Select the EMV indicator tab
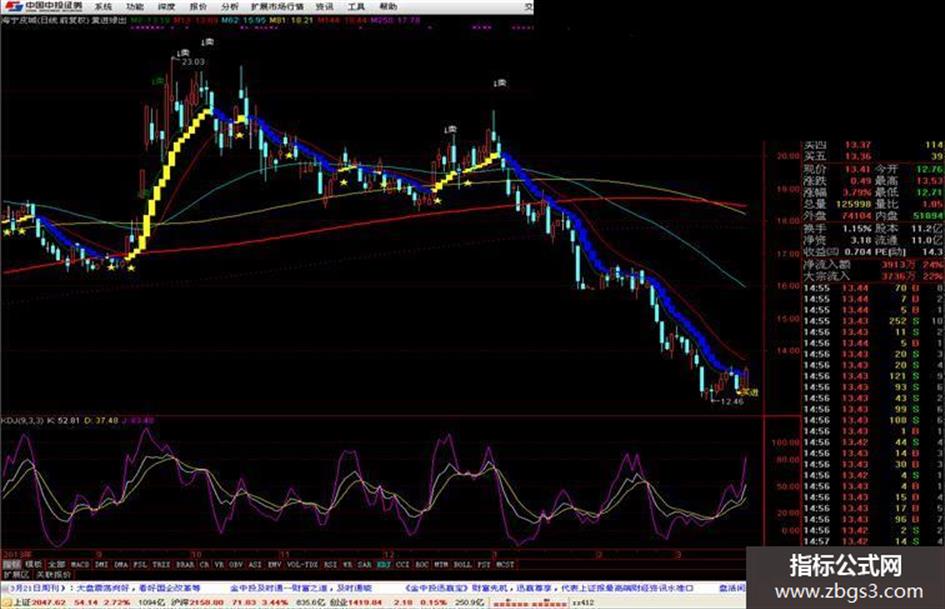The width and height of the screenshot is (945, 609). [274, 564]
